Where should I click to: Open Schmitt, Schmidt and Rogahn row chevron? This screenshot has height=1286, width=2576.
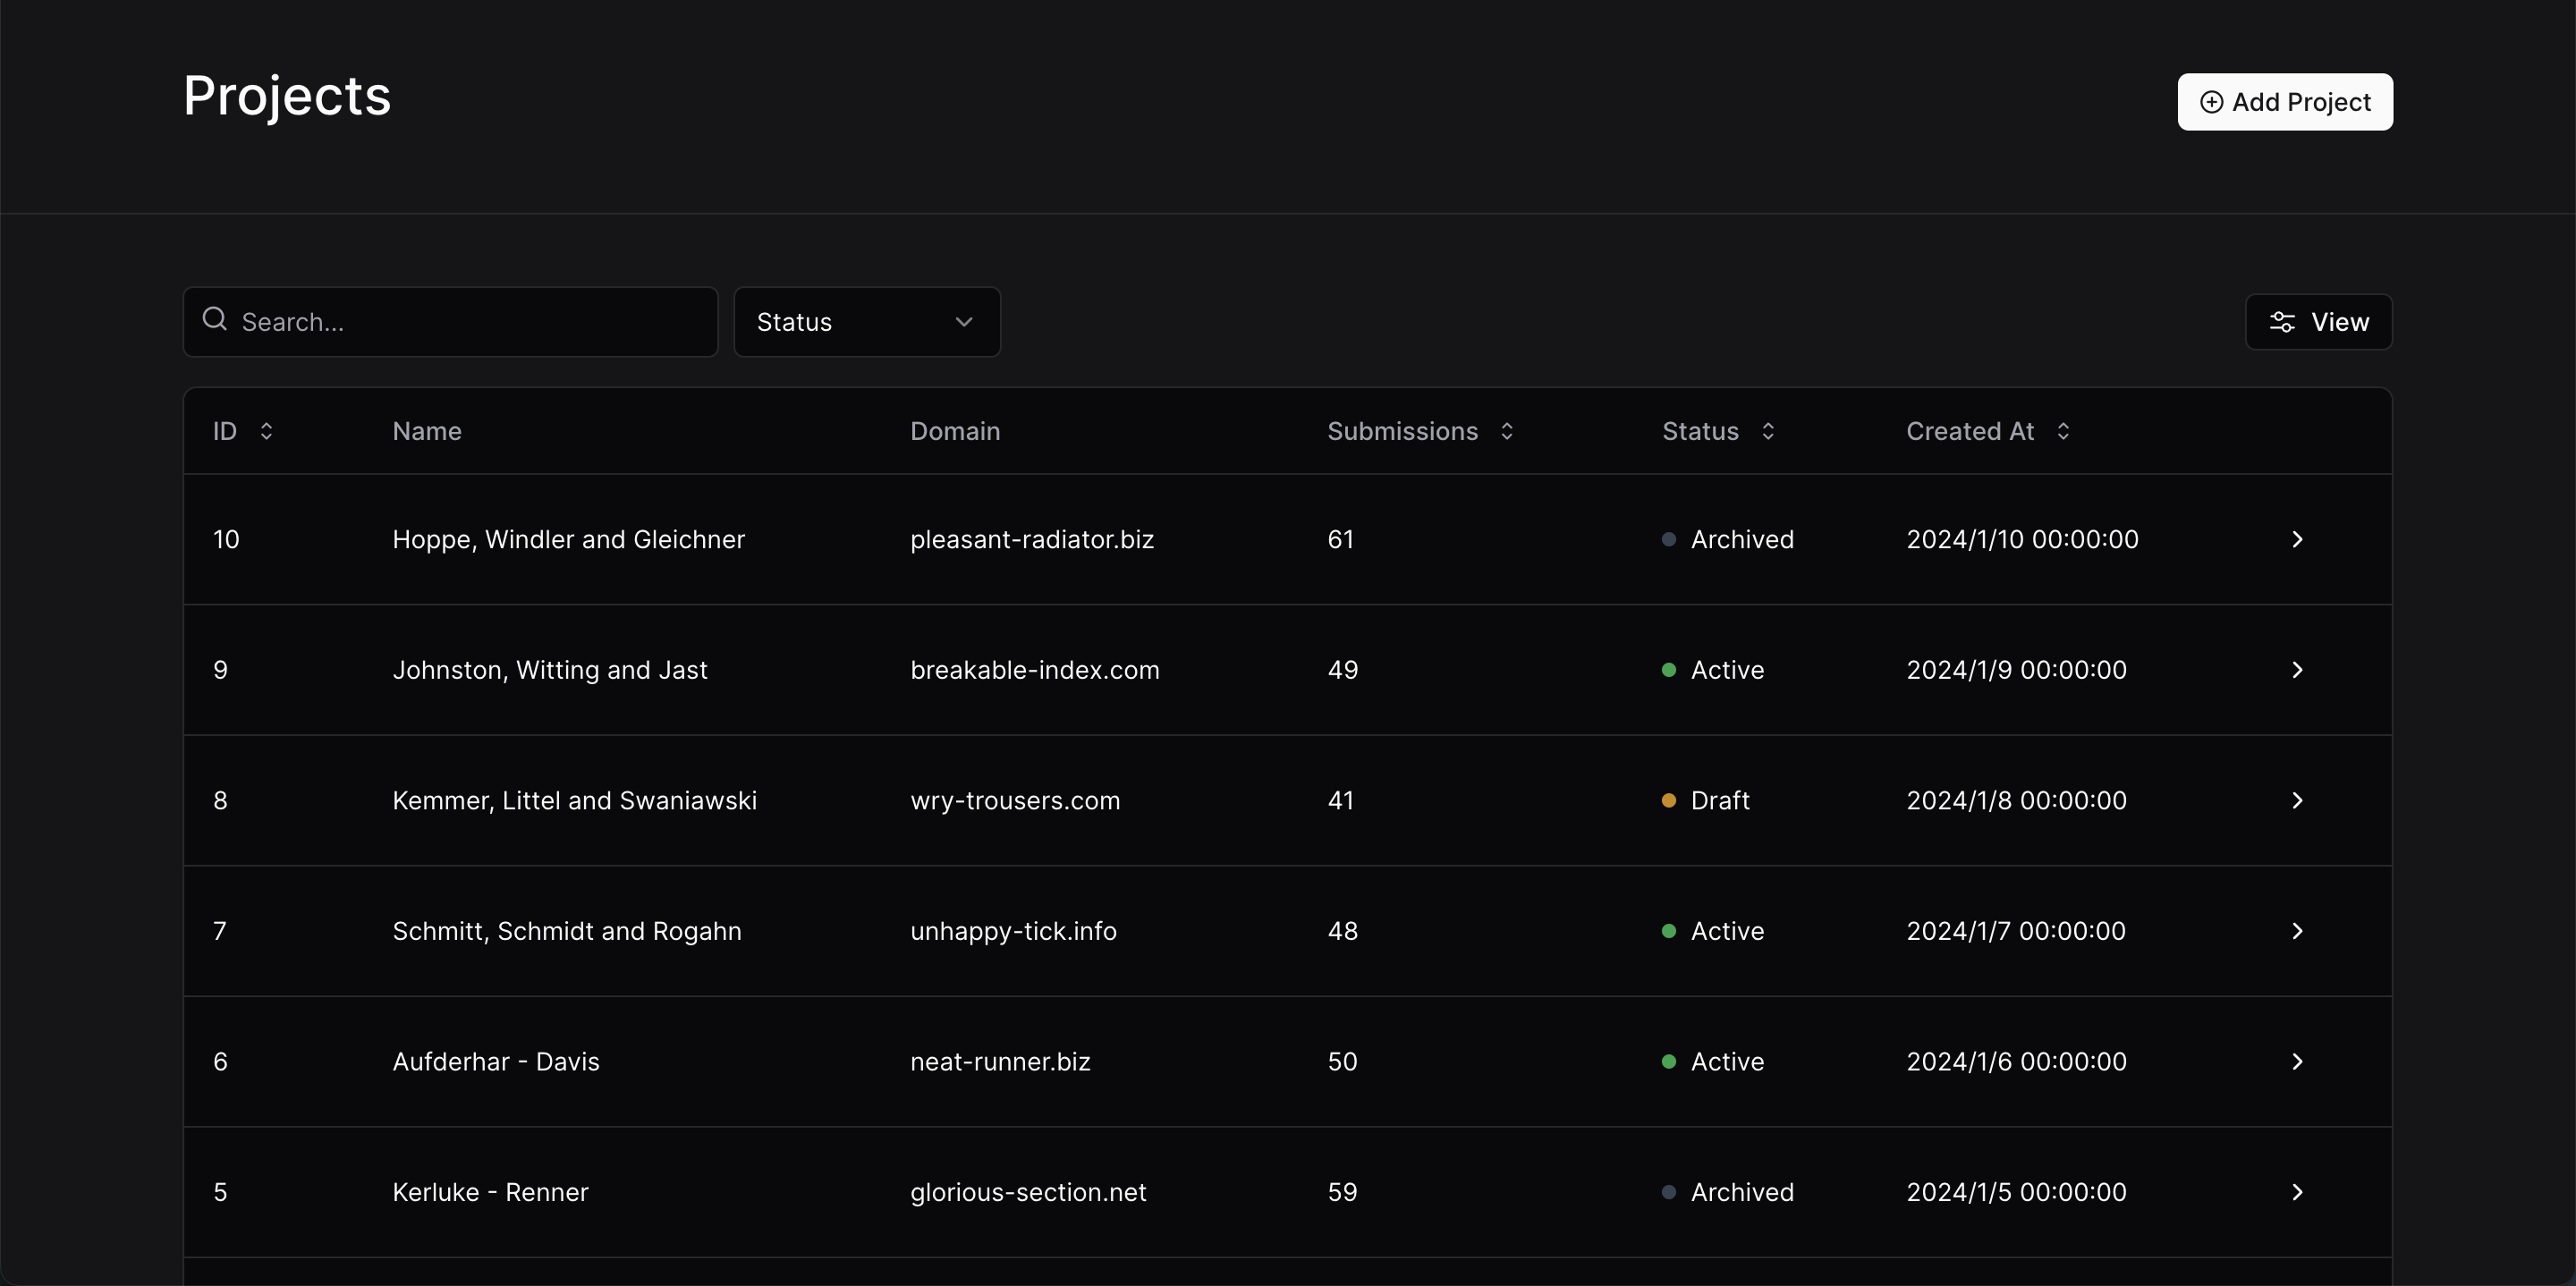[2297, 931]
